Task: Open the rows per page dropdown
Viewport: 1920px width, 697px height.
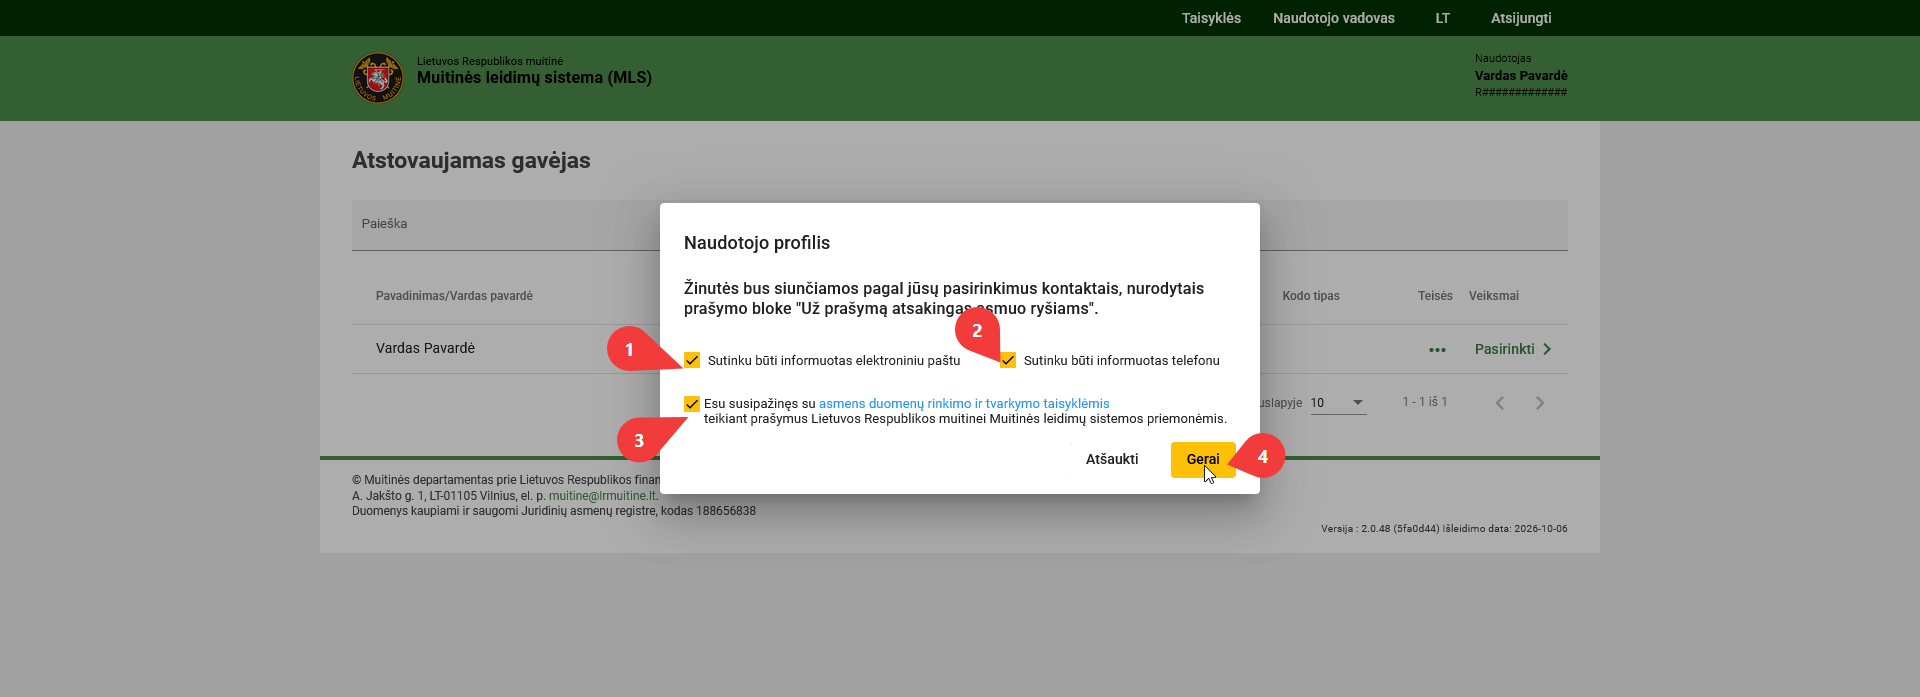Action: pyautogui.click(x=1338, y=403)
